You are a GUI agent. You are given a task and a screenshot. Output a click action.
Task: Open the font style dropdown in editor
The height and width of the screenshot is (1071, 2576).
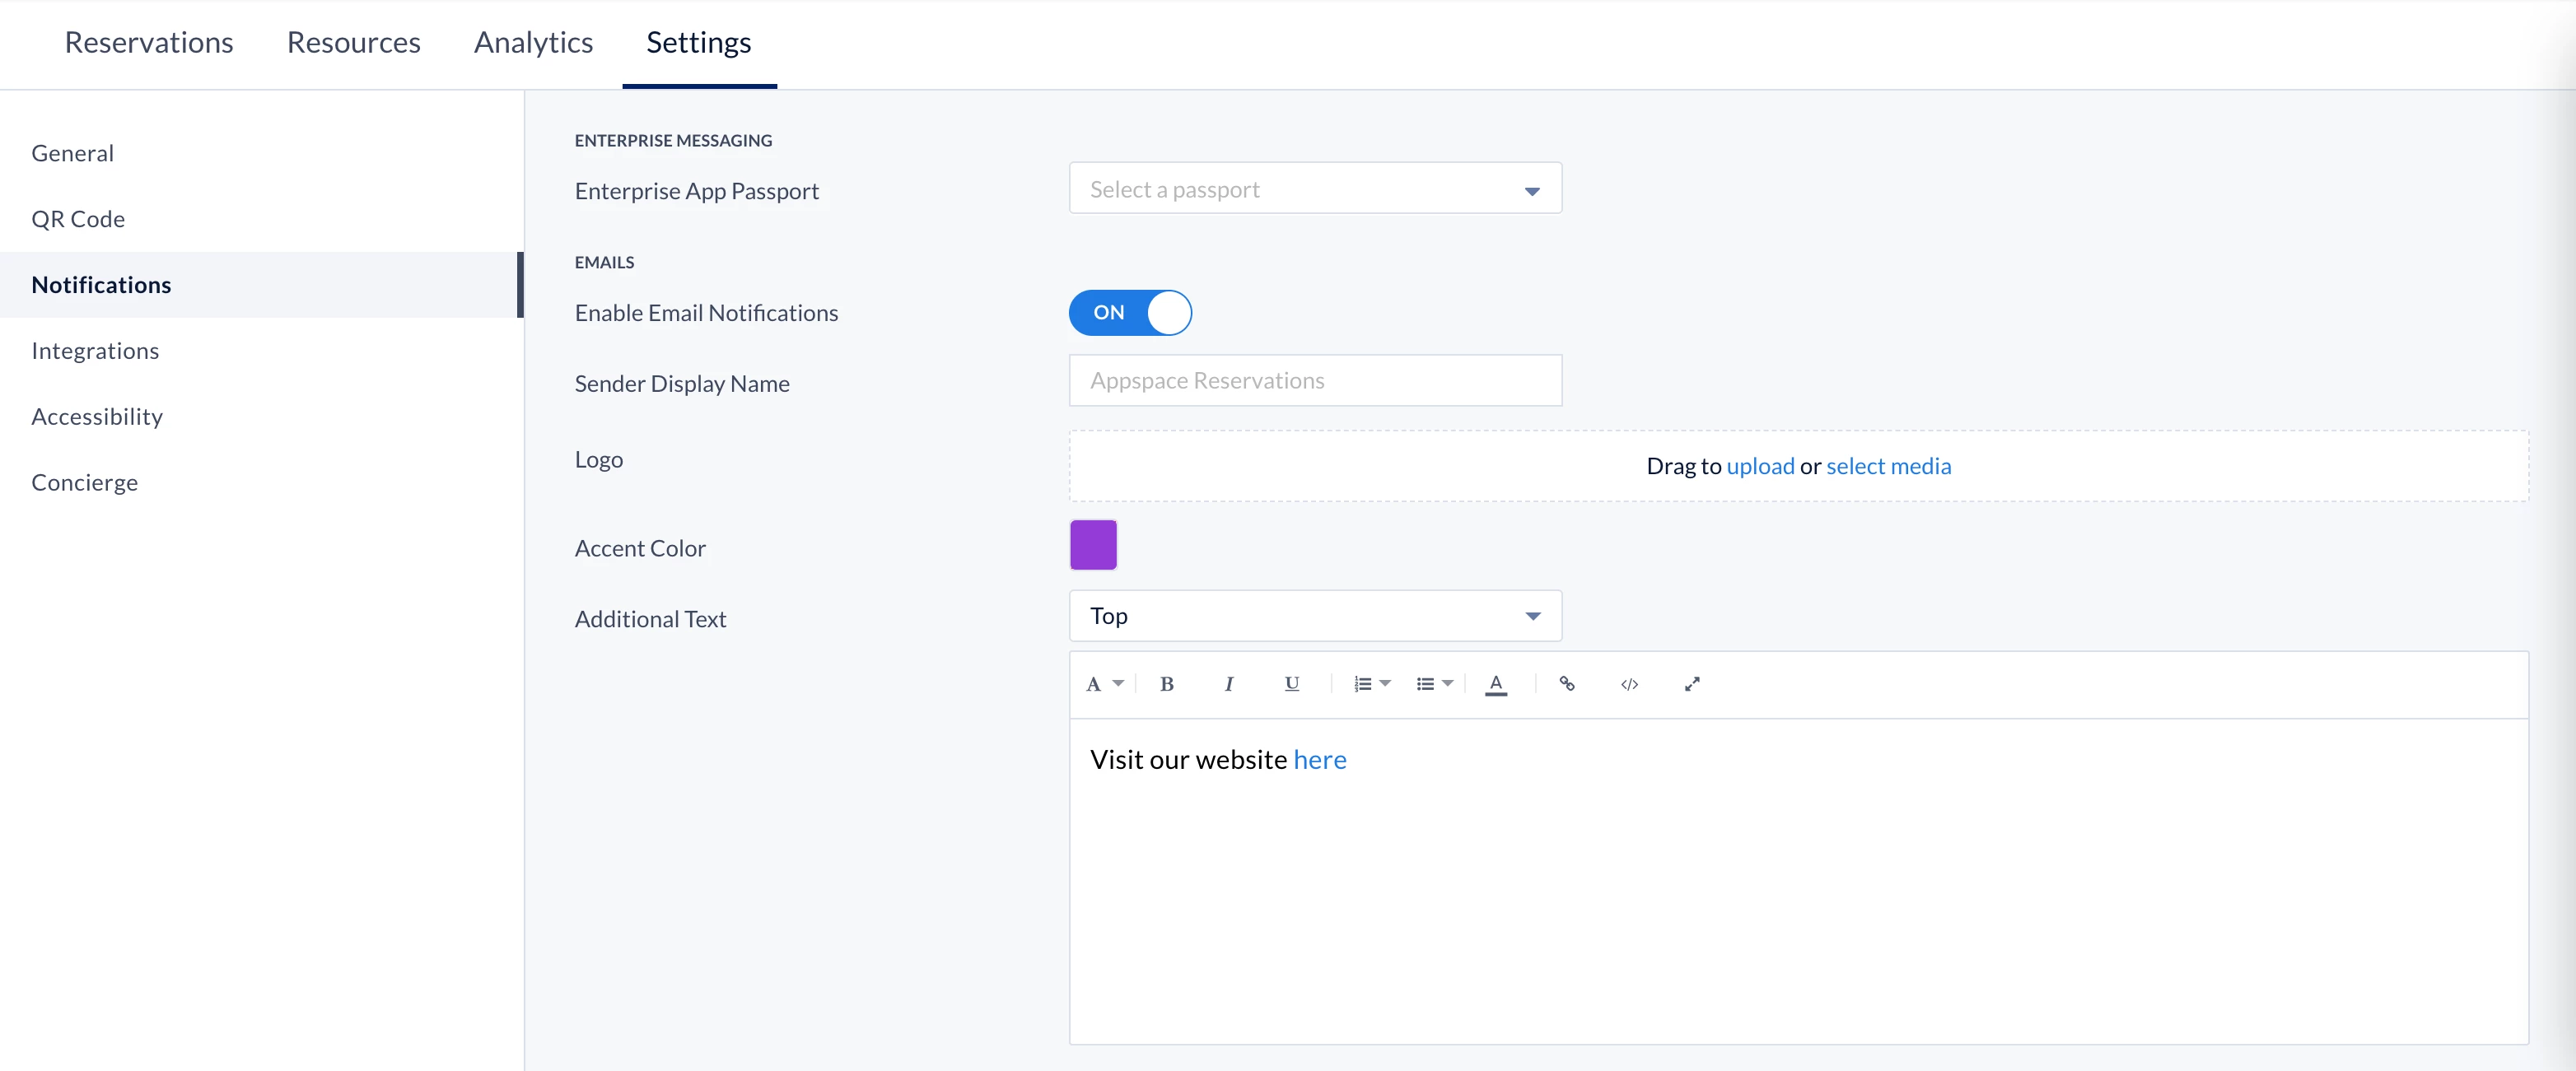tap(1104, 684)
